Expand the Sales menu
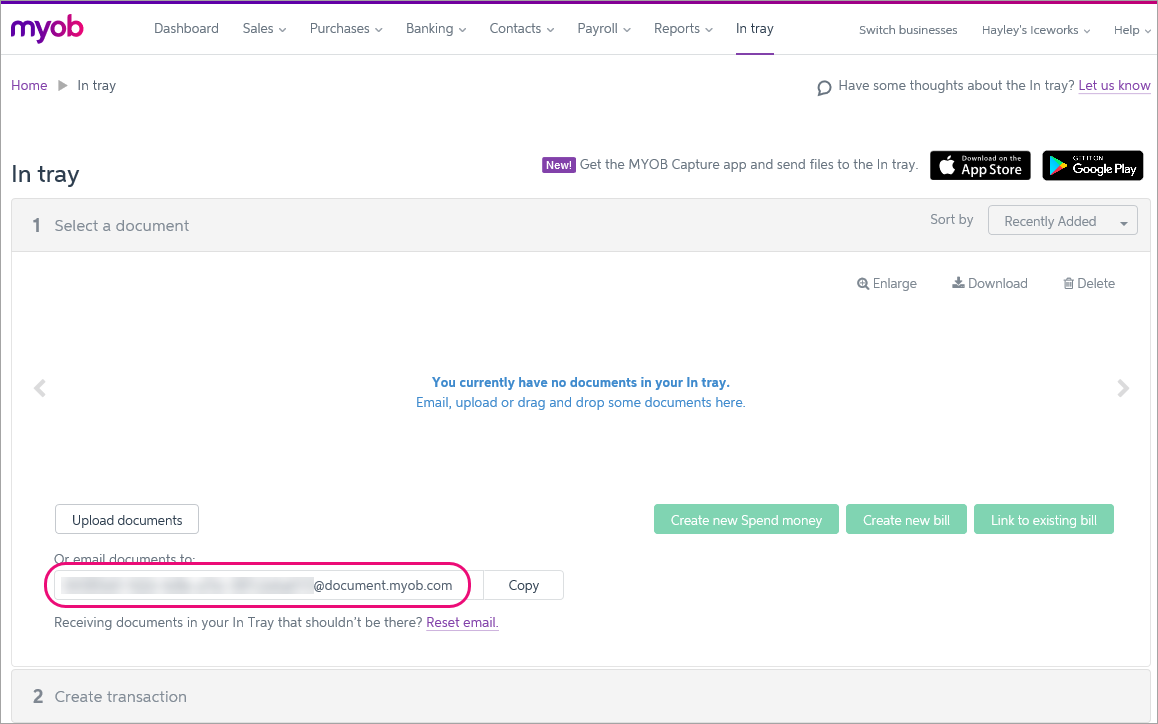Screen dimensions: 1158x724 264,29
